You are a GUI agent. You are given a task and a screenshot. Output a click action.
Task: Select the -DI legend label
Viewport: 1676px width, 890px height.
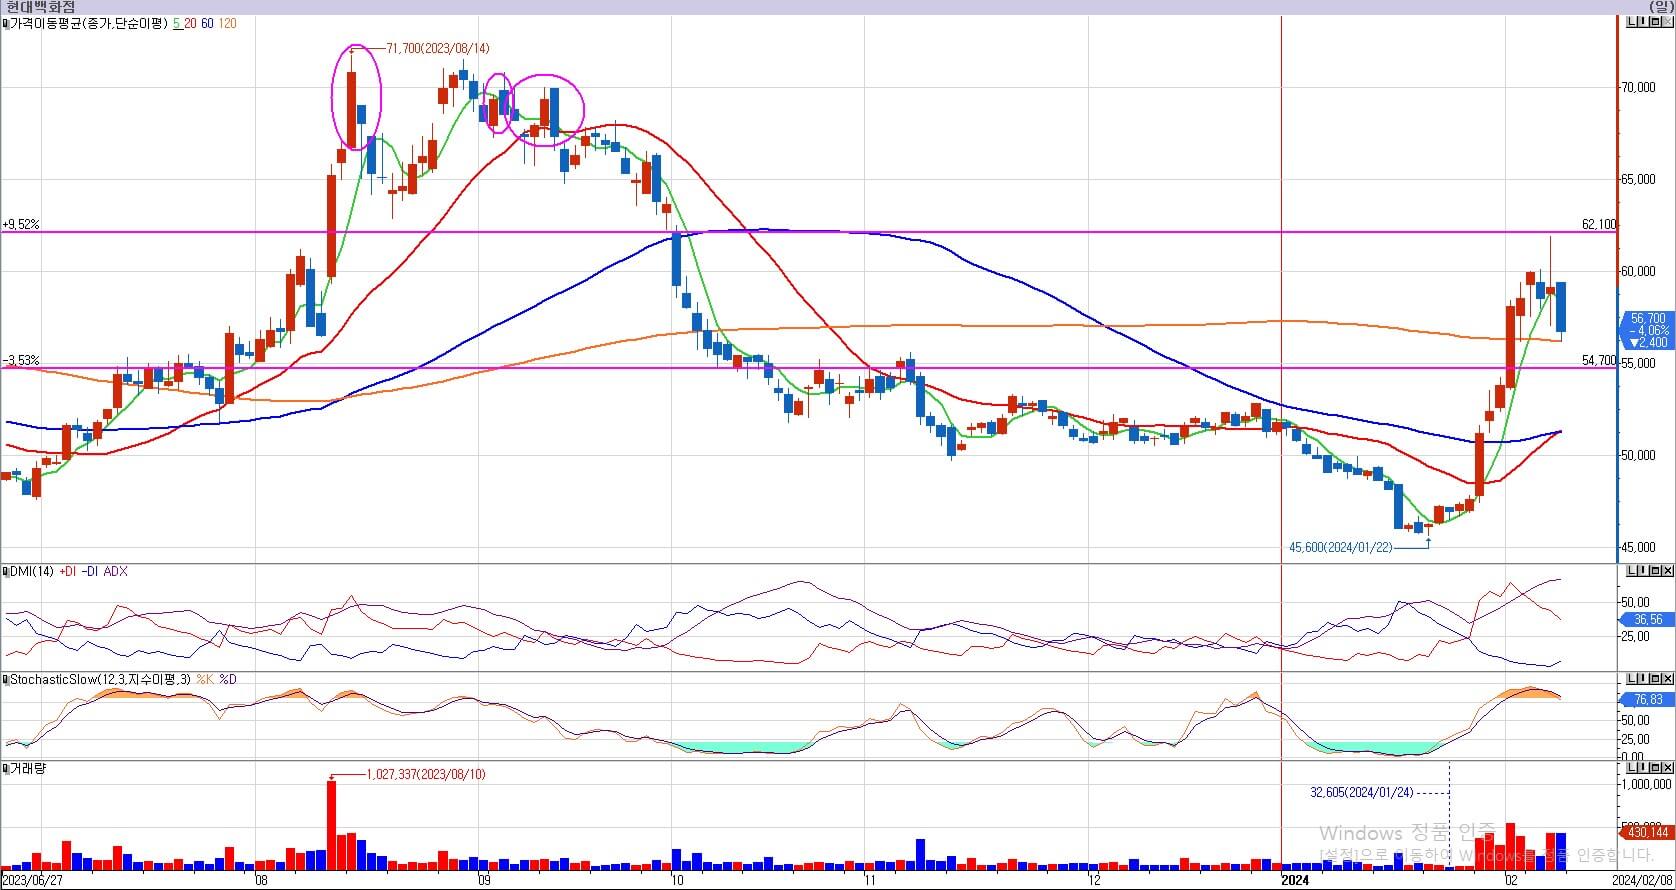tap(90, 571)
